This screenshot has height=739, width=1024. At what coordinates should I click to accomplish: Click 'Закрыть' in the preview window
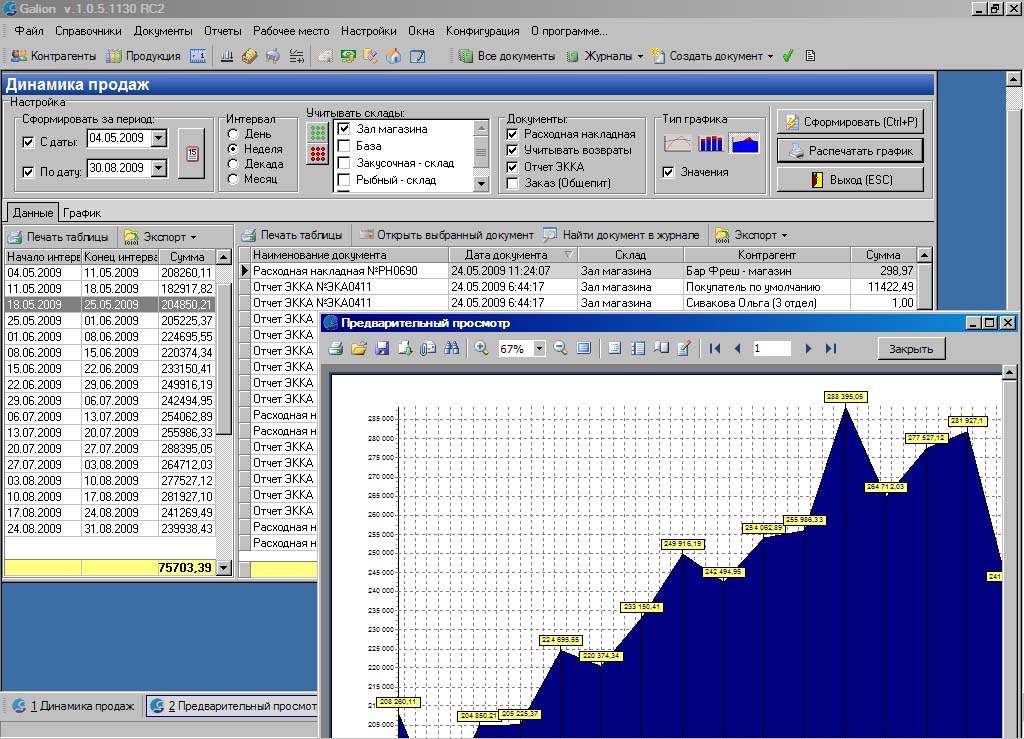(x=911, y=349)
